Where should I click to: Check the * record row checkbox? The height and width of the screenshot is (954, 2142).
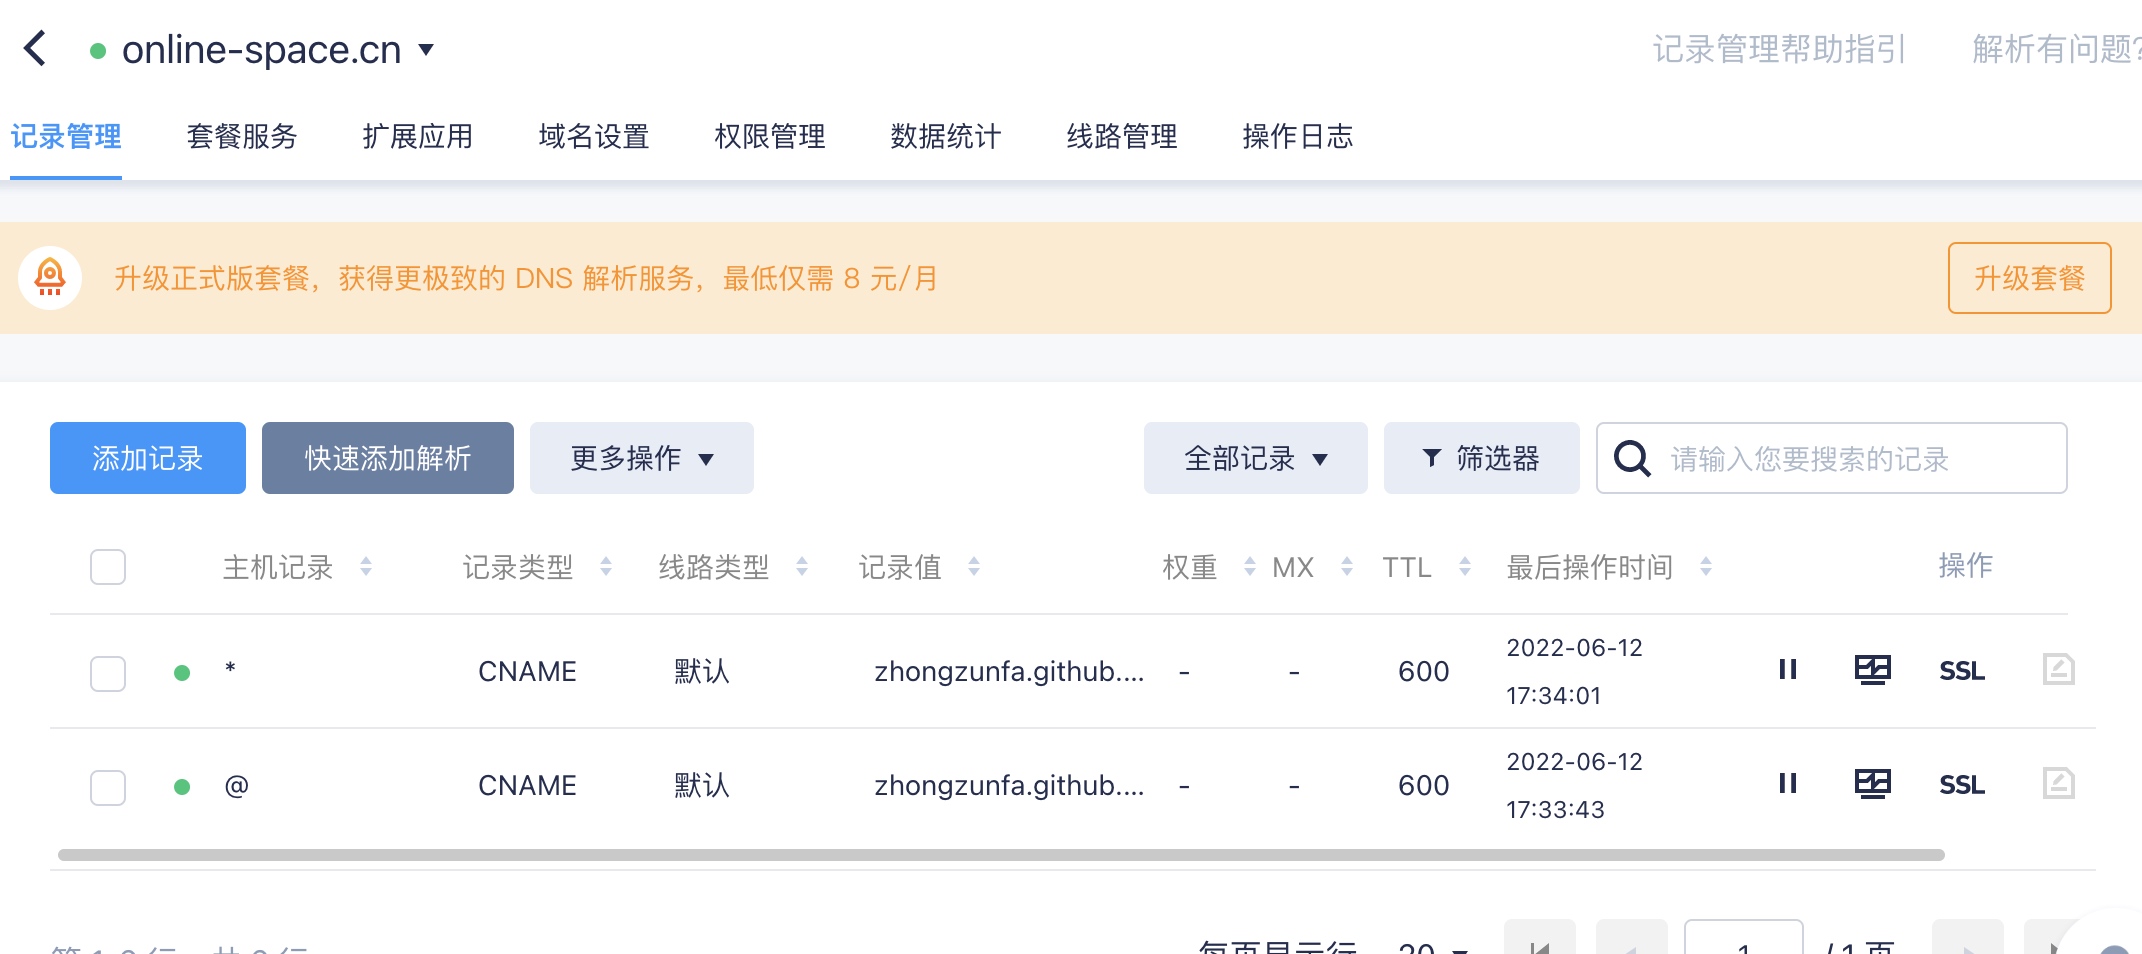[x=108, y=673]
